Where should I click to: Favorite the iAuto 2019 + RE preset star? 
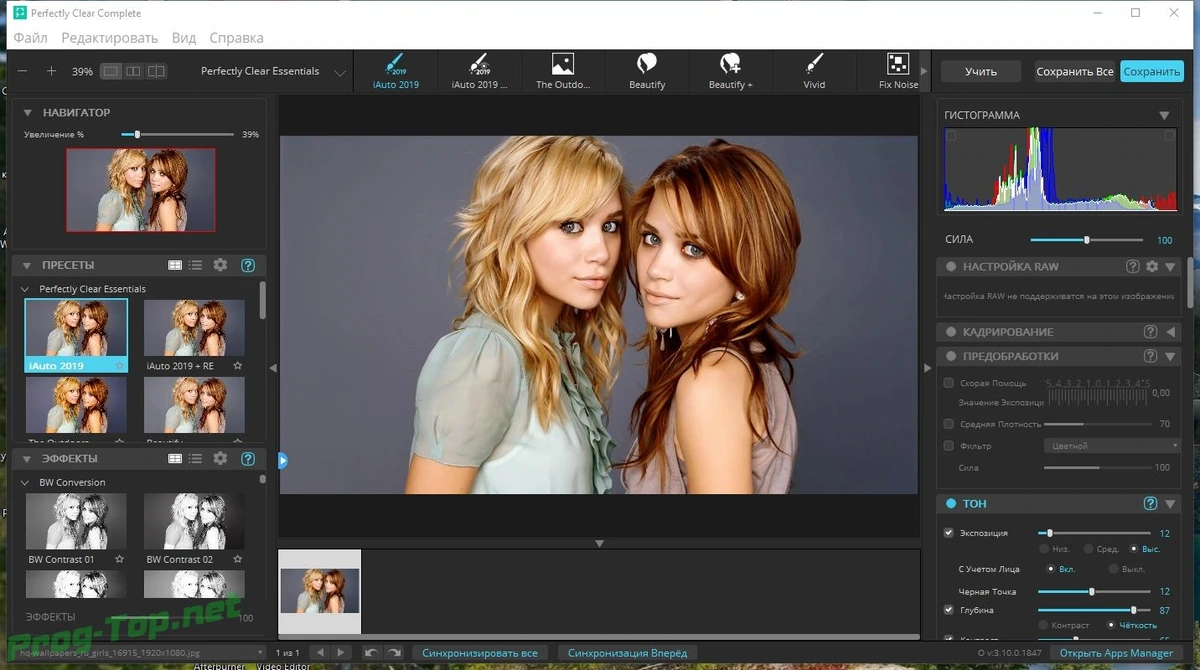(238, 366)
